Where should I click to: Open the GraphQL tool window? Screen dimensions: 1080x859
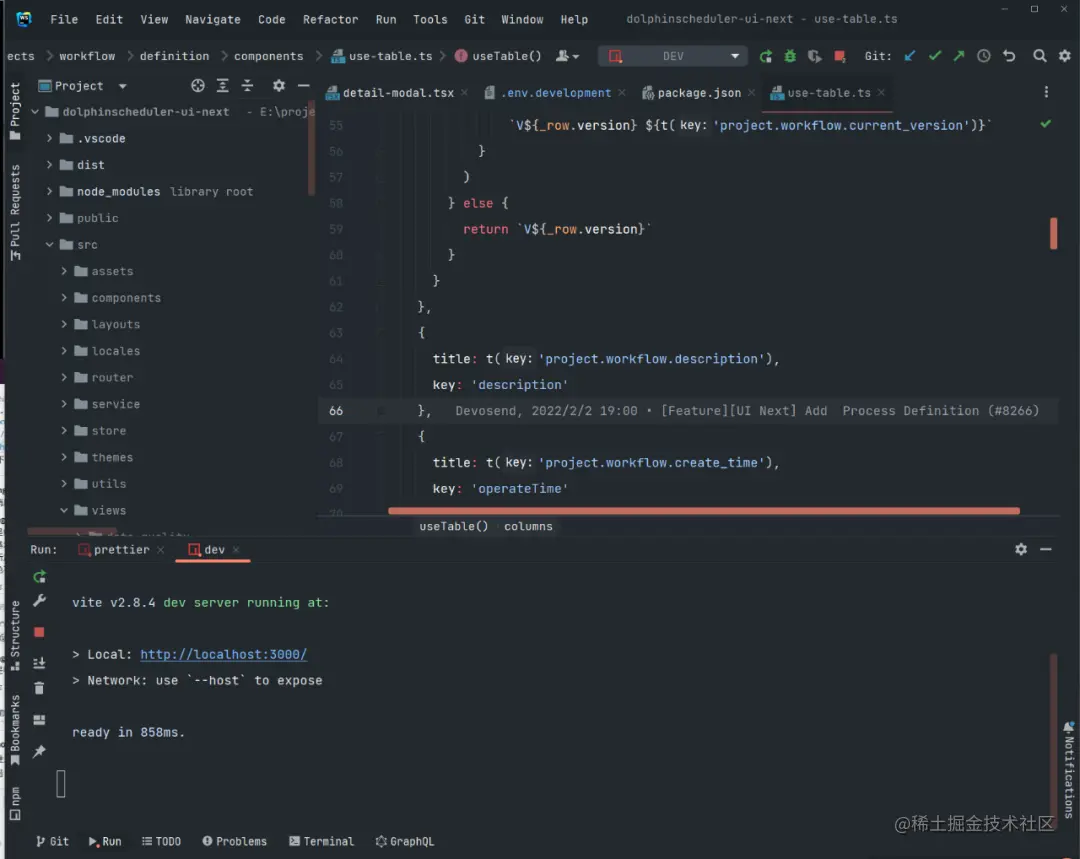(405, 841)
